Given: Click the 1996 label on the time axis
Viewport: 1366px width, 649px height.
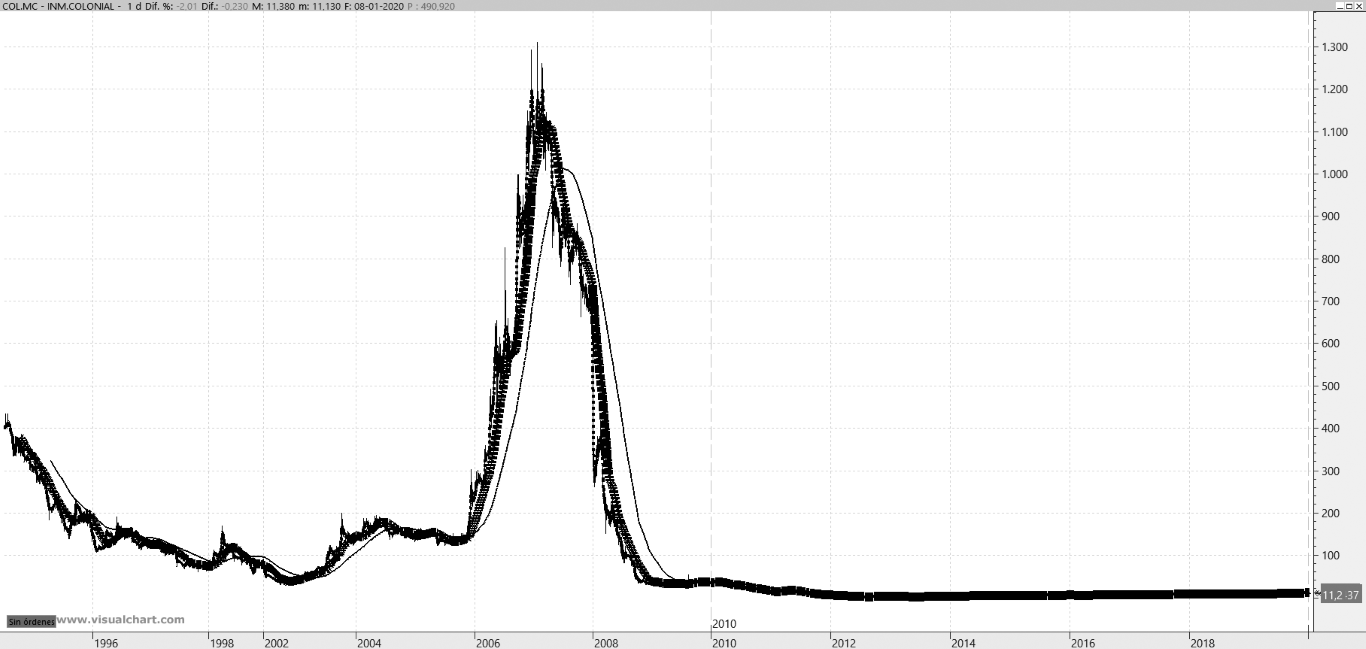Looking at the screenshot, I should point(106,642).
